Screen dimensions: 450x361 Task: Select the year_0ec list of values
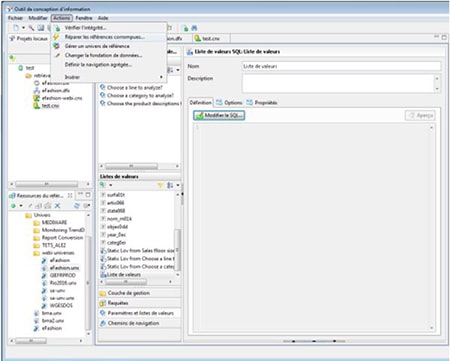116,235
